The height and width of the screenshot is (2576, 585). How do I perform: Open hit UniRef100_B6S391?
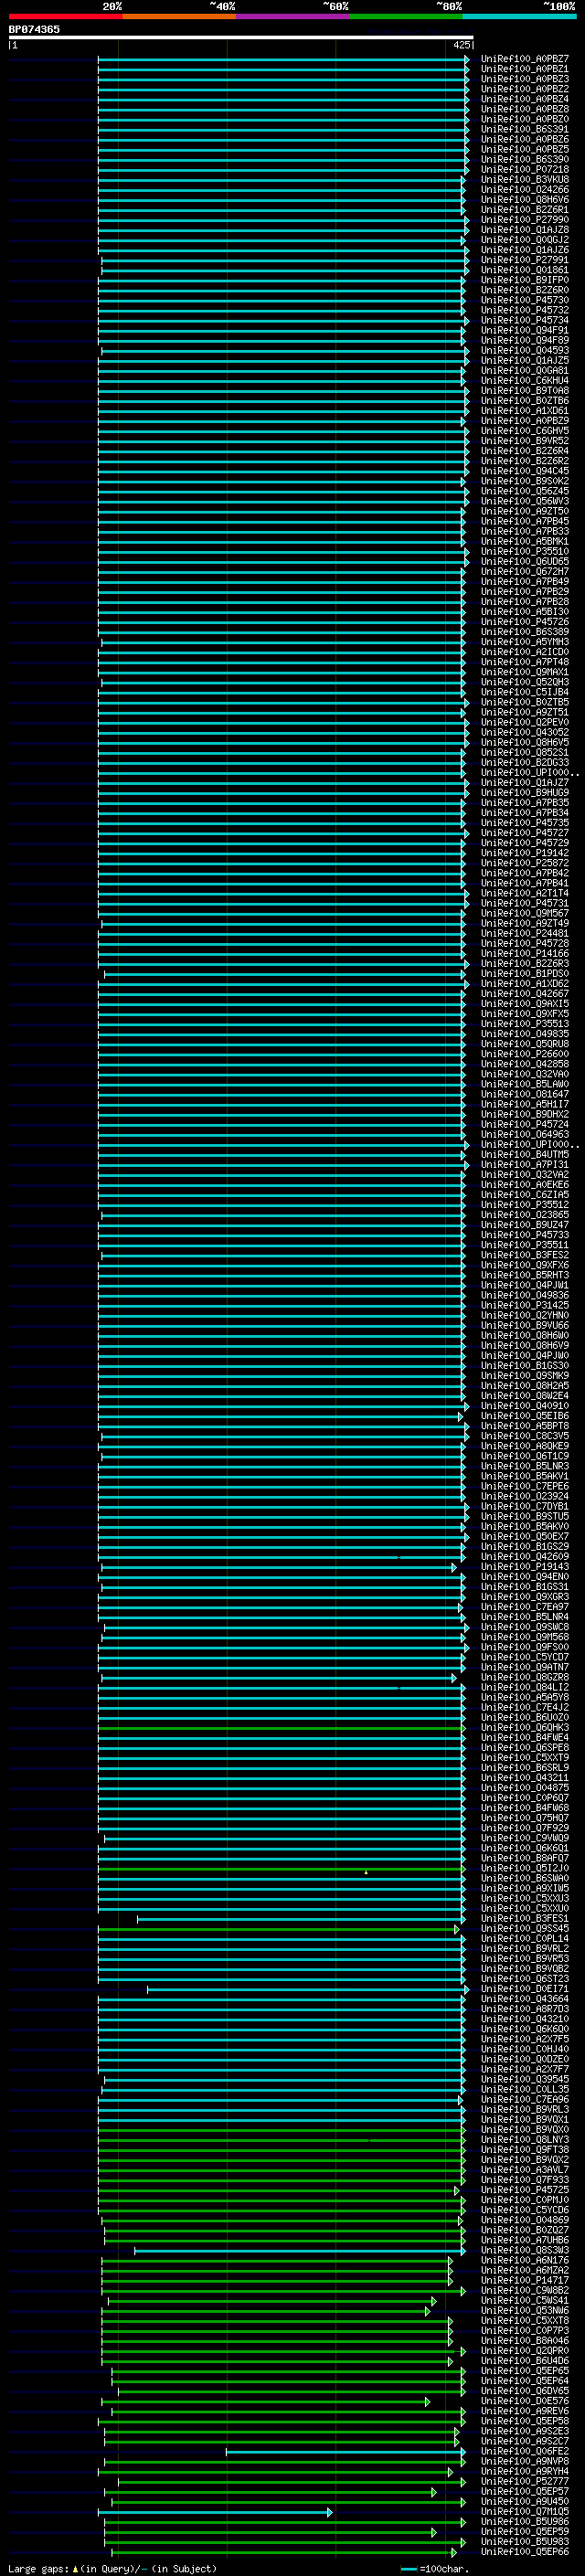525,129
